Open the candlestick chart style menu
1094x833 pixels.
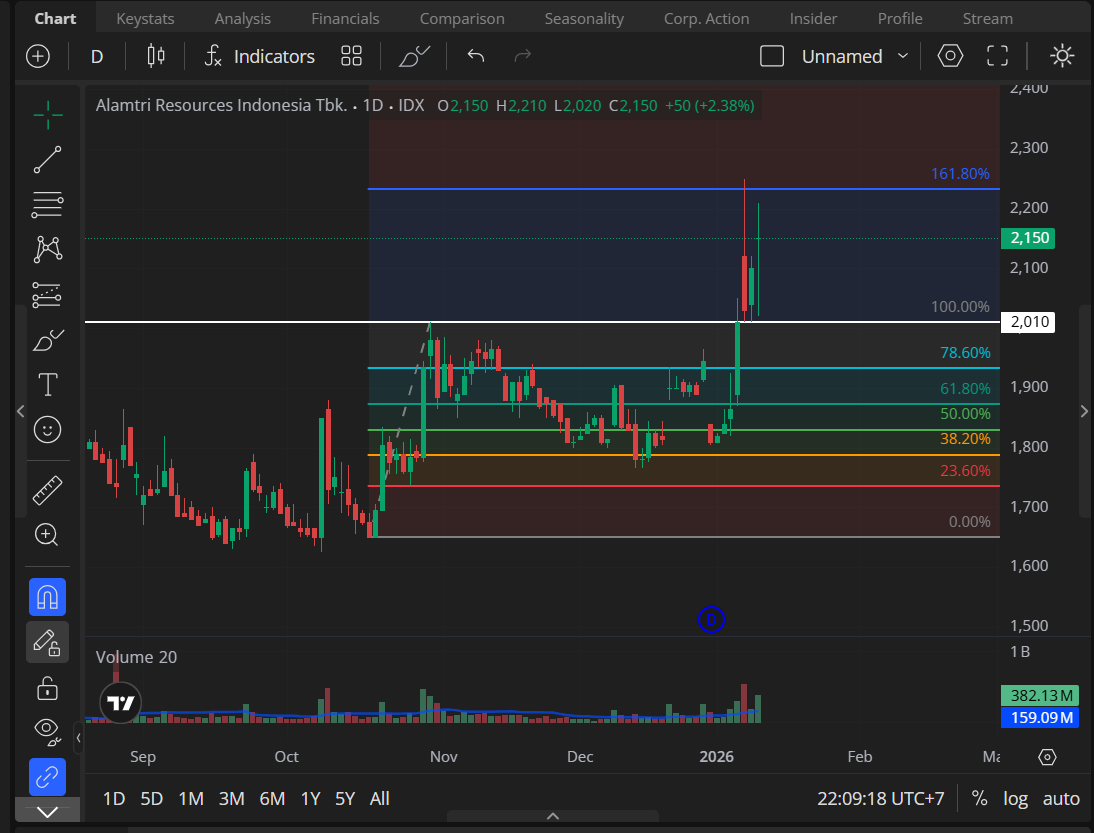coord(156,56)
